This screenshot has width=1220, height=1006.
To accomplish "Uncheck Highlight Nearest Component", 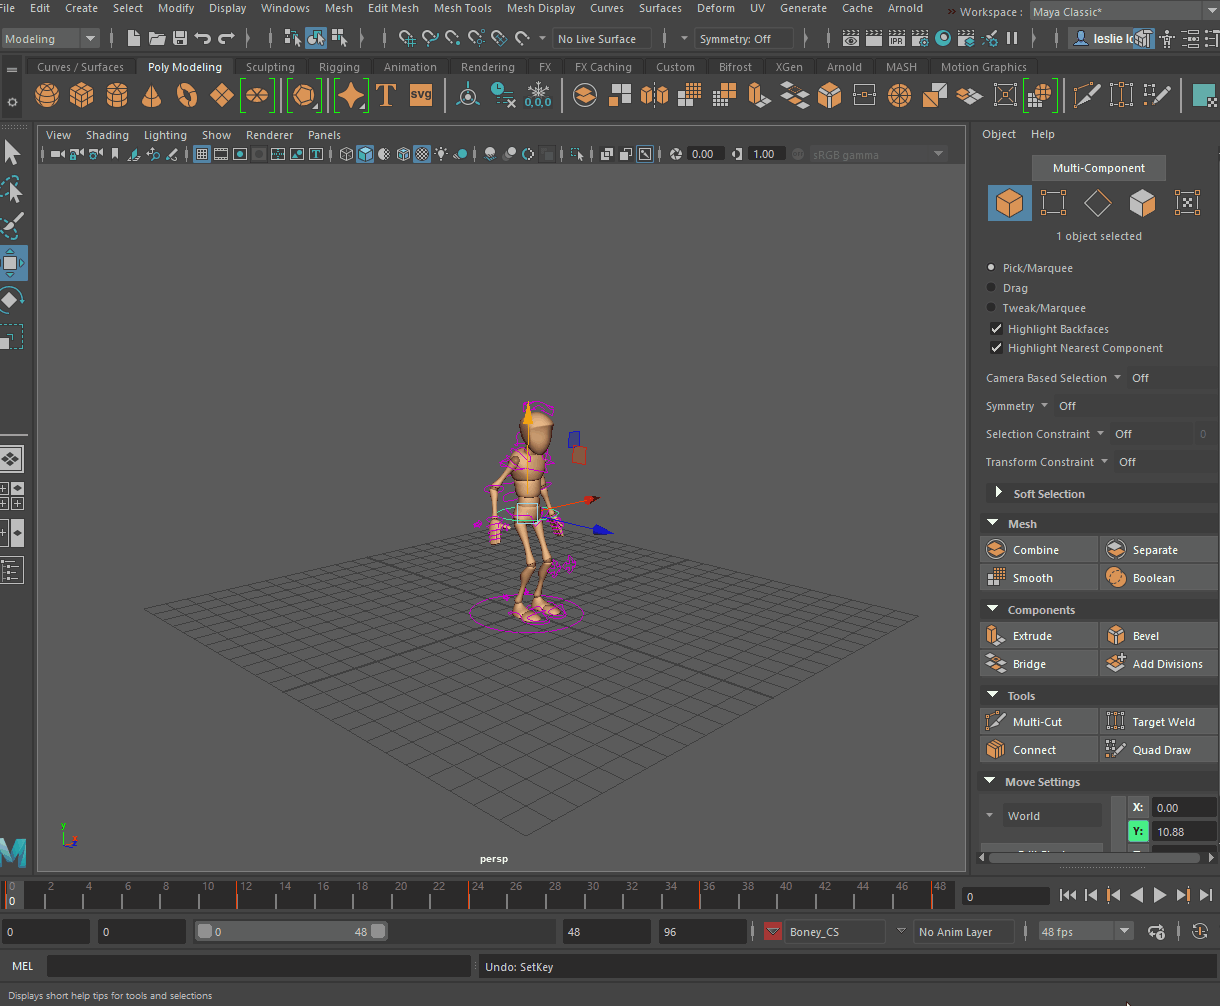I will (x=996, y=347).
